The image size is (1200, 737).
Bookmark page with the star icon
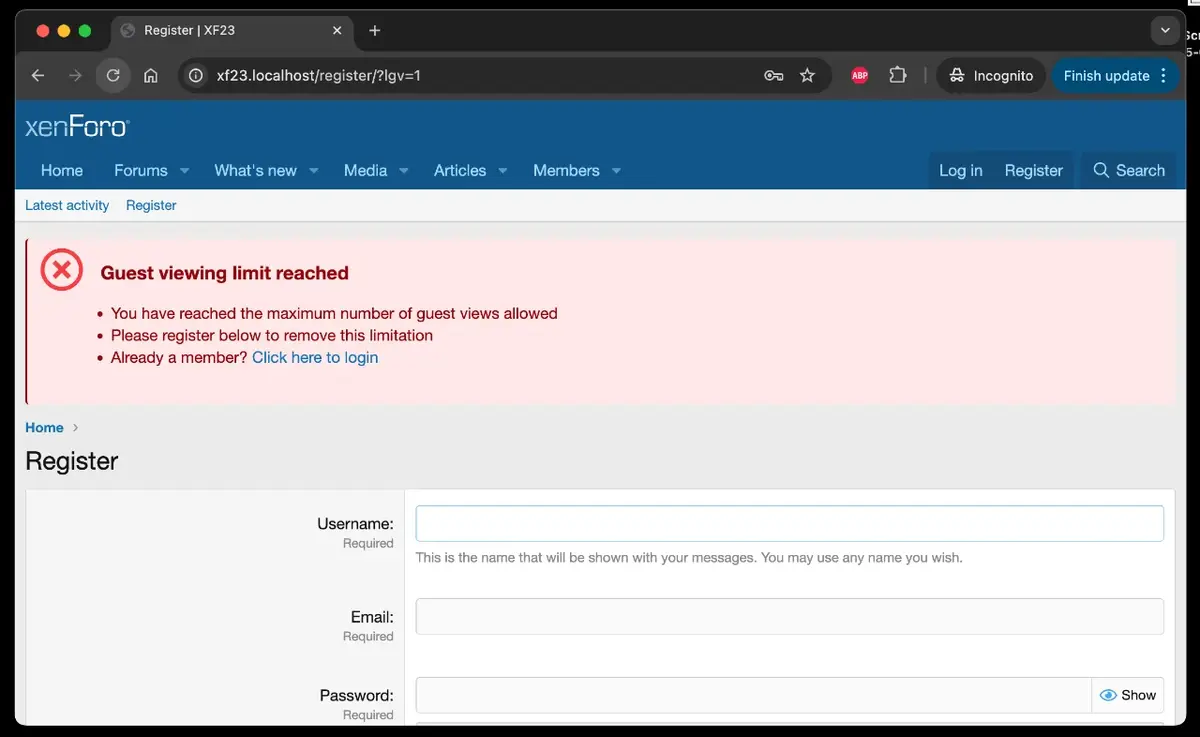pyautogui.click(x=807, y=75)
